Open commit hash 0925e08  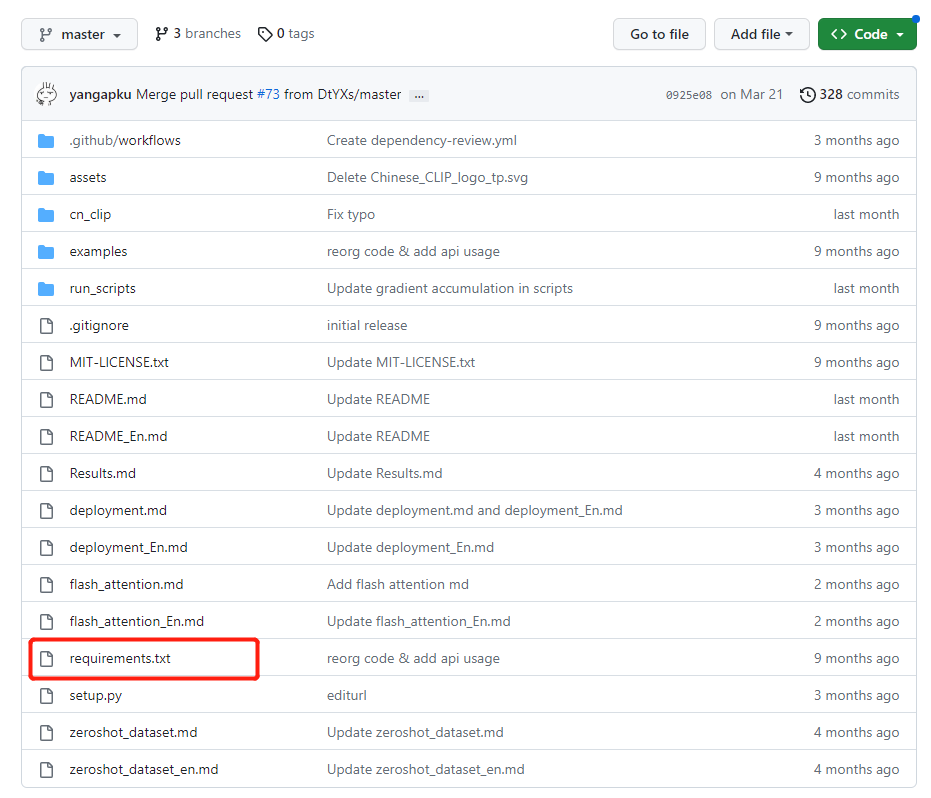click(688, 95)
